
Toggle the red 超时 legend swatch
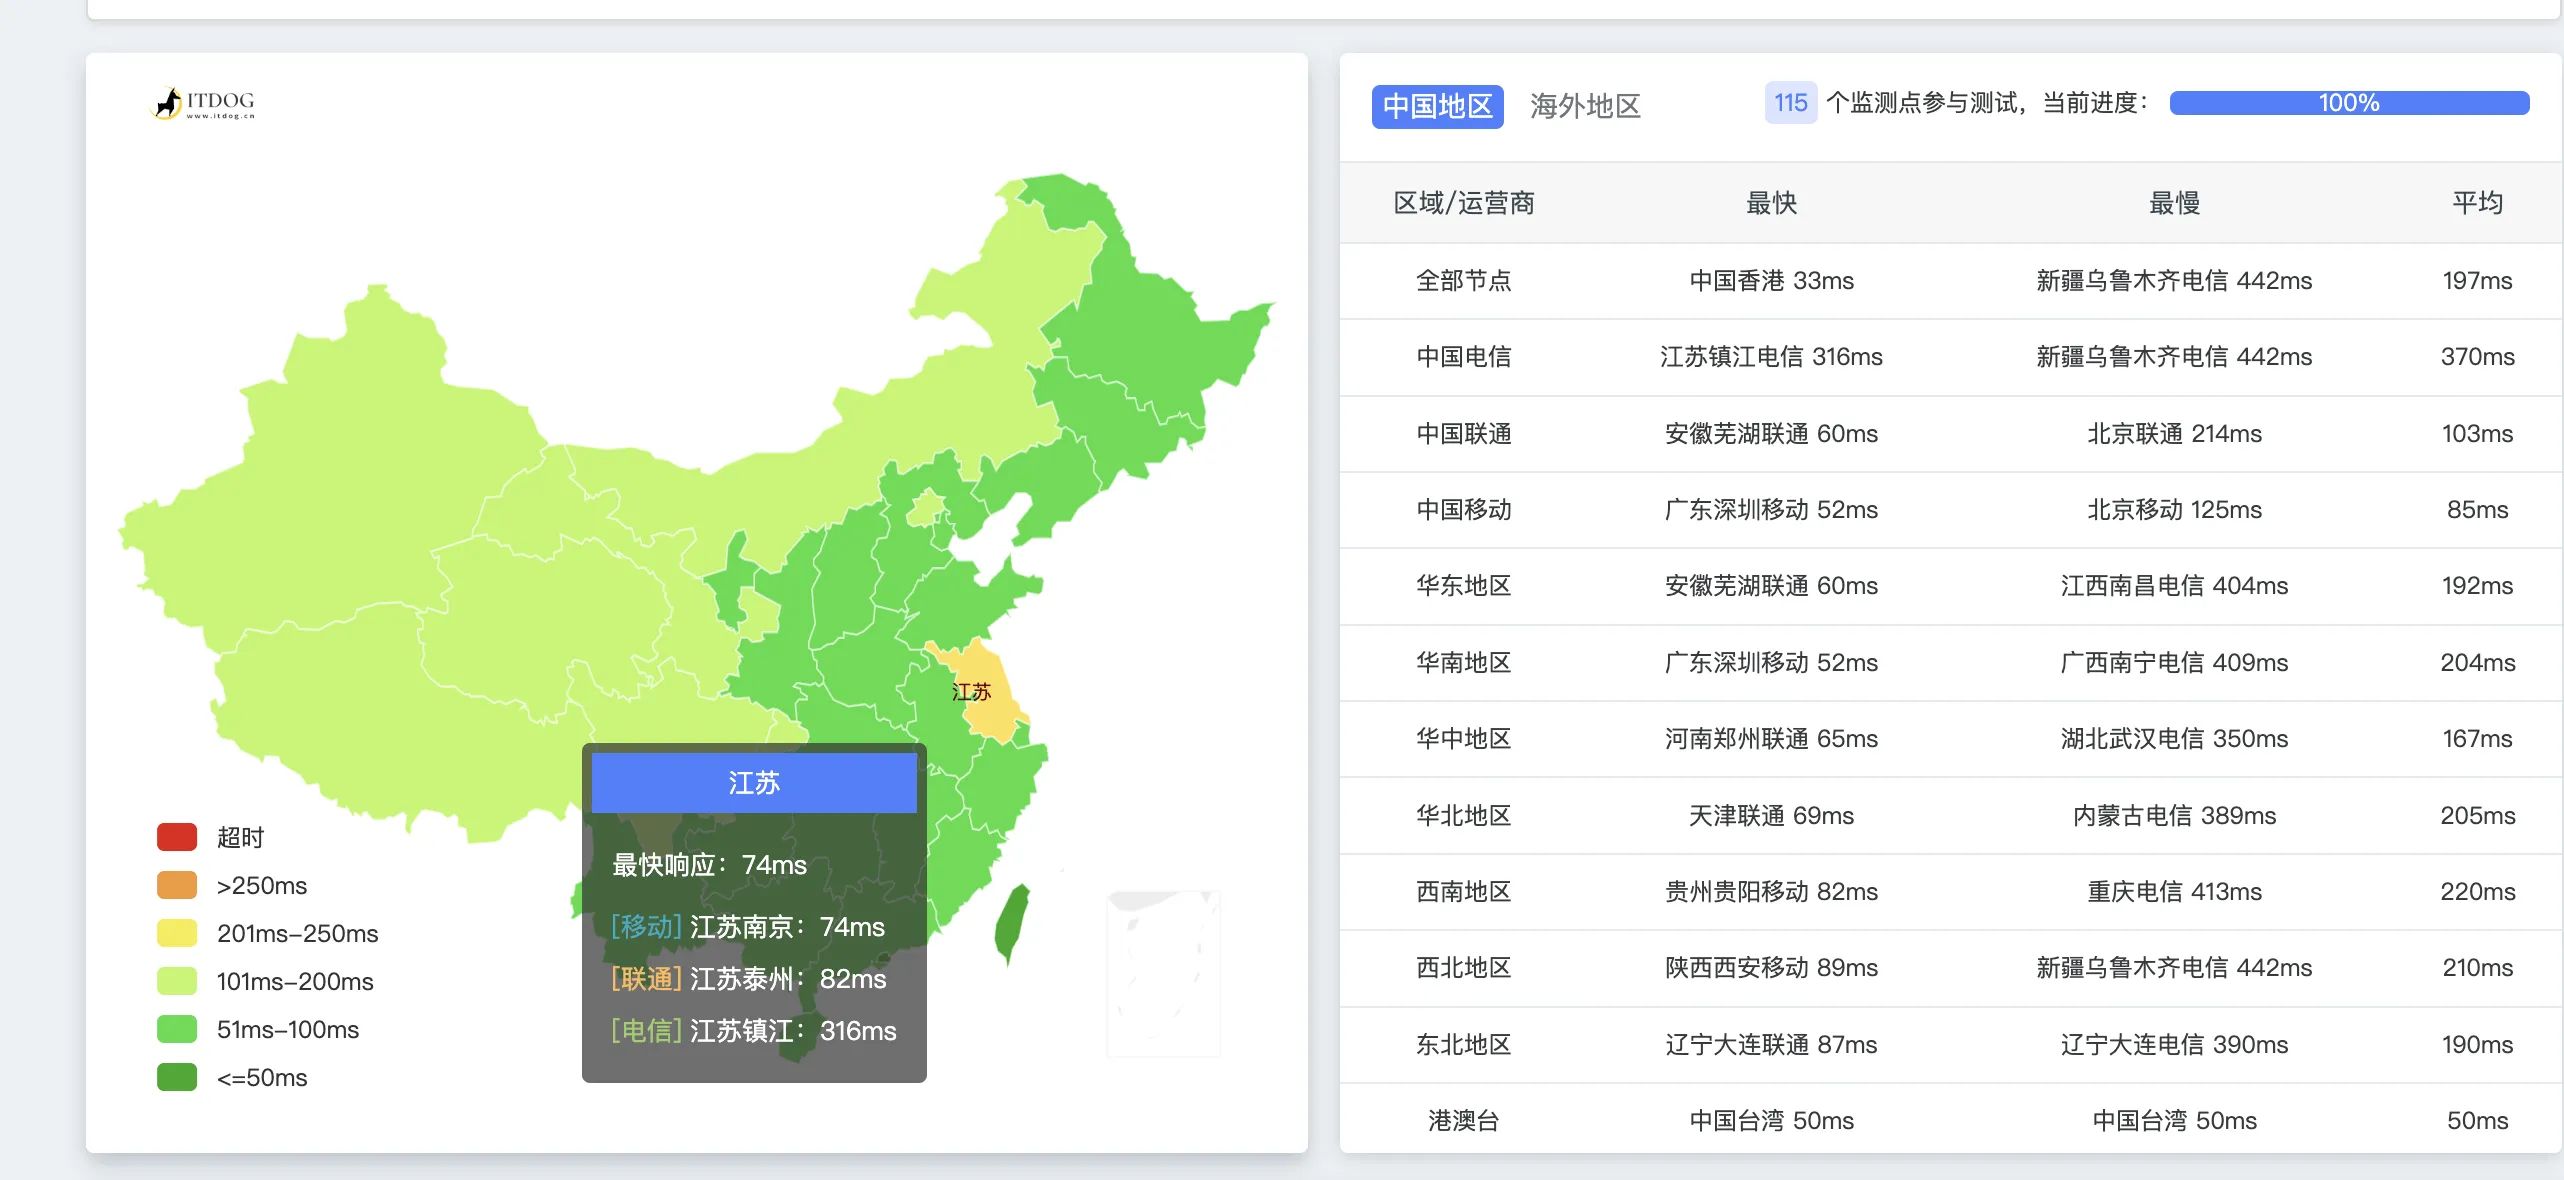[x=177, y=837]
